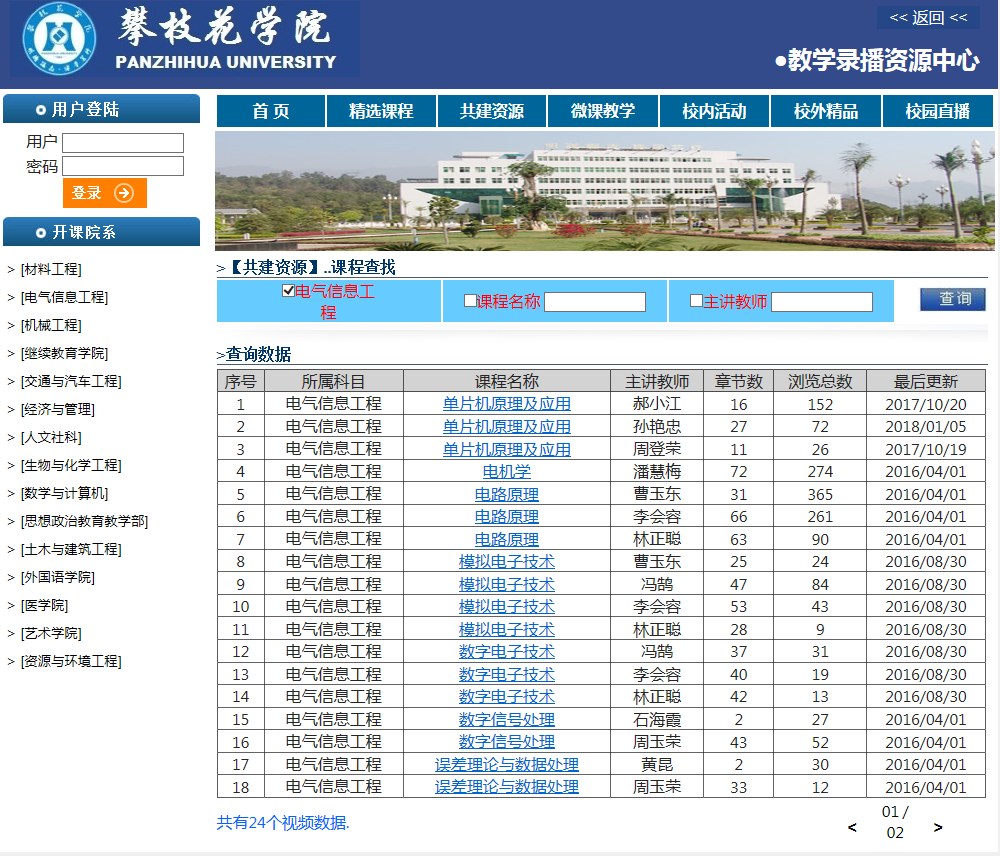Open 误差理论与数据处理 course by 黄昆
1000x856 pixels.
pyautogui.click(x=507, y=764)
